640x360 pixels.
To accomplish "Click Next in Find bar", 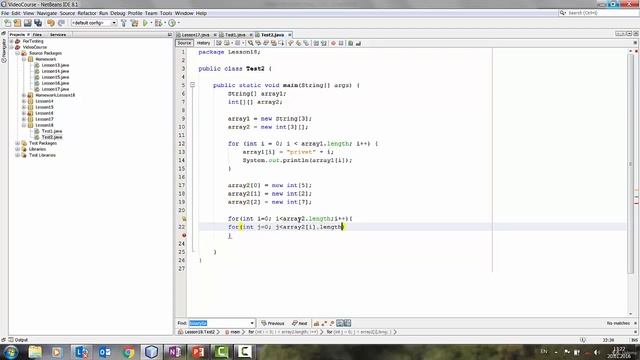I will point(300,323).
